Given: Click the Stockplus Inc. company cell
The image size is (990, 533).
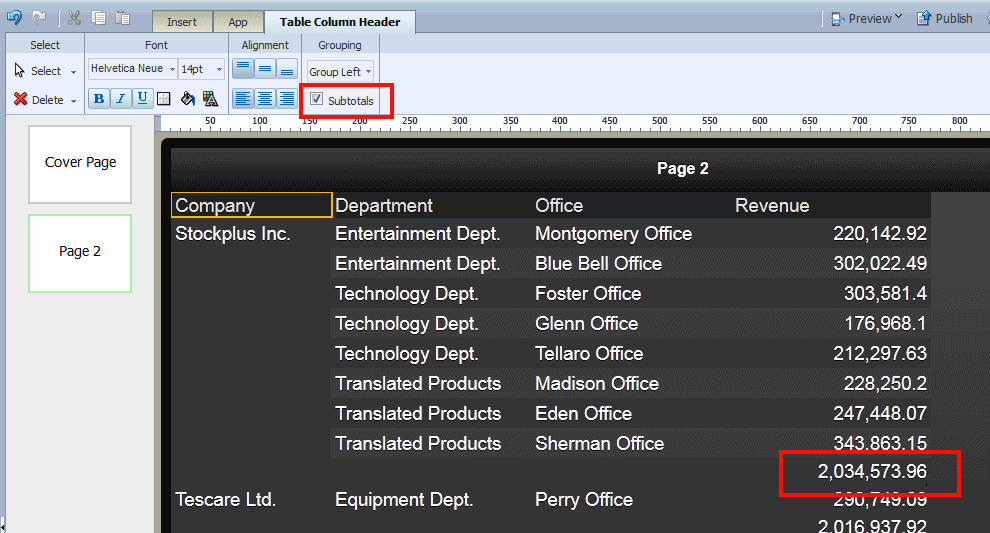Looking at the screenshot, I should pos(232,234).
